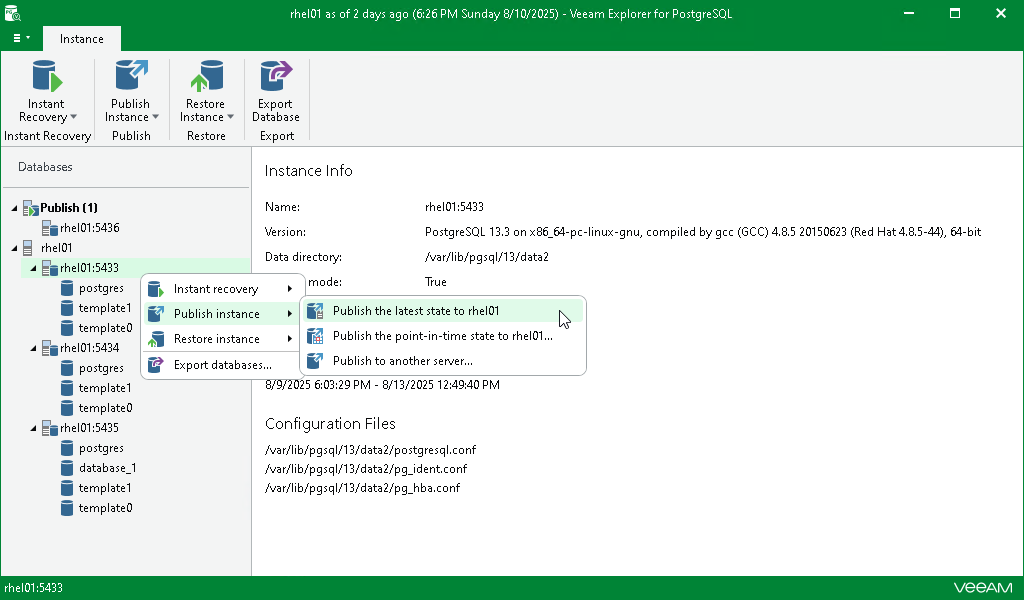Click the PostgreSQL 13.3 version text
Viewport: 1024px width, 600px height.
tap(703, 232)
